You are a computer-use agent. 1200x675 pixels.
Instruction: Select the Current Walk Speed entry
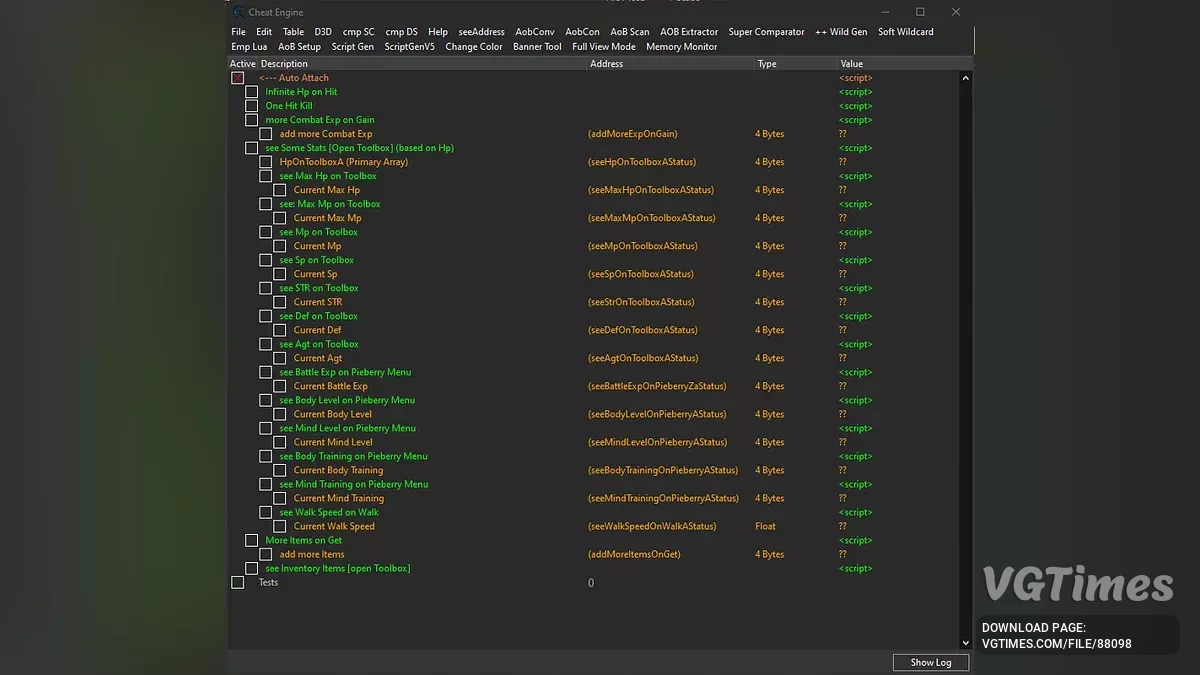[x=334, y=526]
